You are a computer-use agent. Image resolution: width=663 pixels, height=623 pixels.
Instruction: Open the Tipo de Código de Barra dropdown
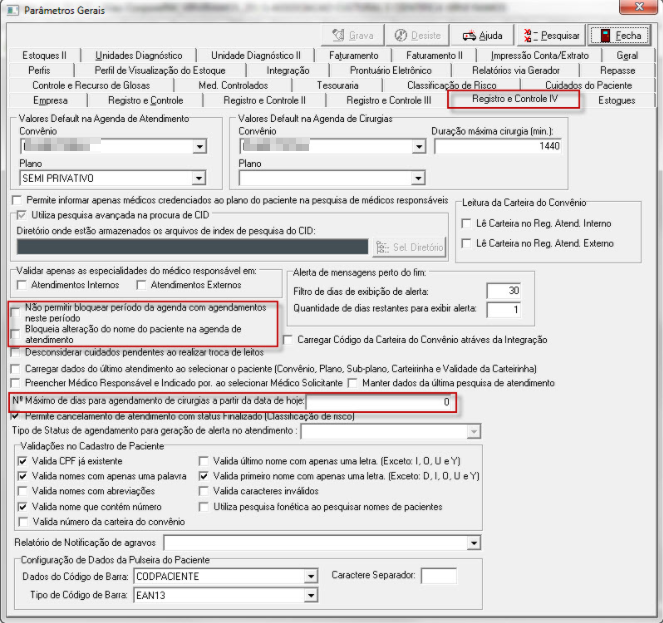click(x=310, y=596)
